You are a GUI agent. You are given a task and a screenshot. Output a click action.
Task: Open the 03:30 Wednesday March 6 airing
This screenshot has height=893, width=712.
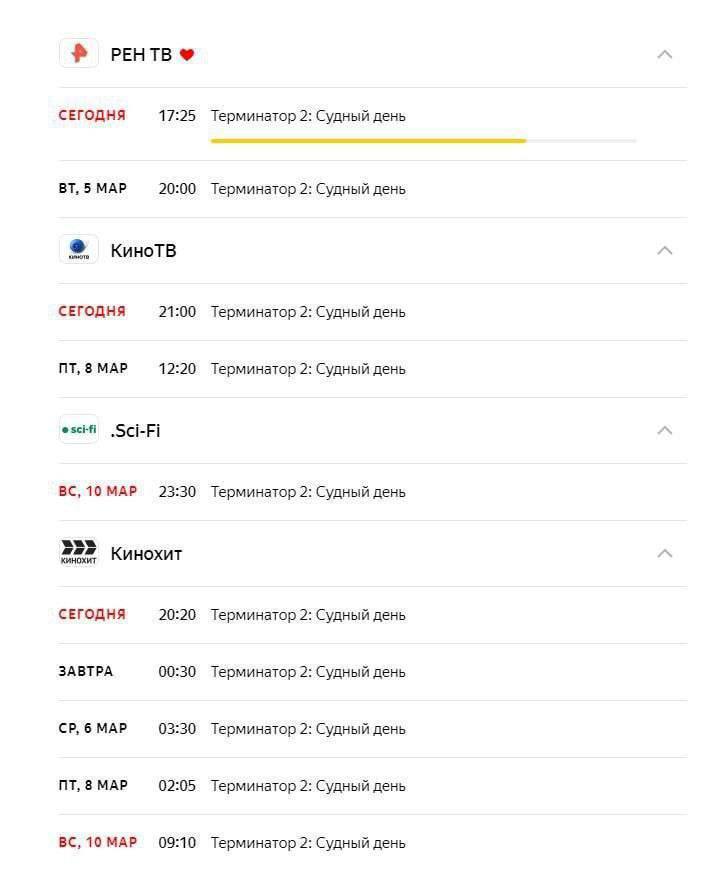373,729
